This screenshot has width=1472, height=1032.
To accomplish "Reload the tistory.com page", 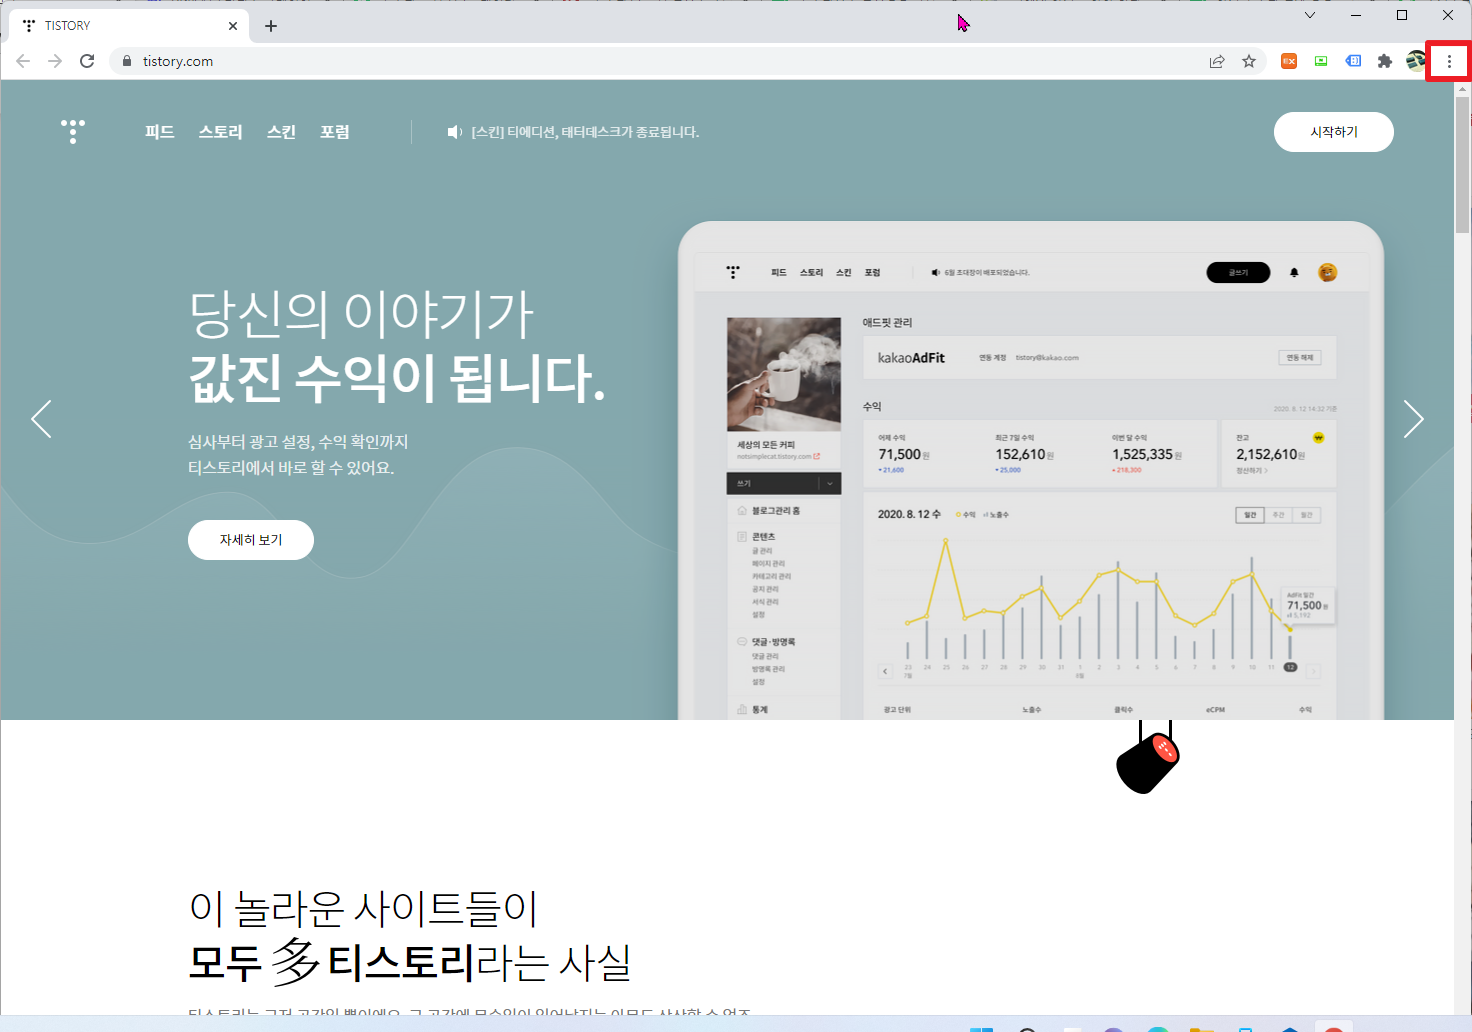I will point(87,61).
